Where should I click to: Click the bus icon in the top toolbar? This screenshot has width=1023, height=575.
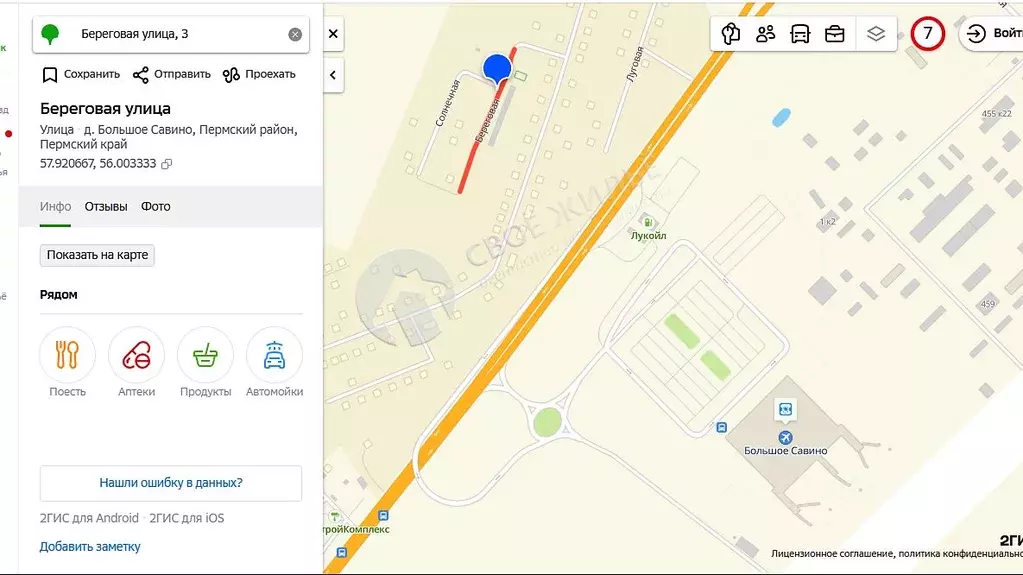pyautogui.click(x=800, y=34)
